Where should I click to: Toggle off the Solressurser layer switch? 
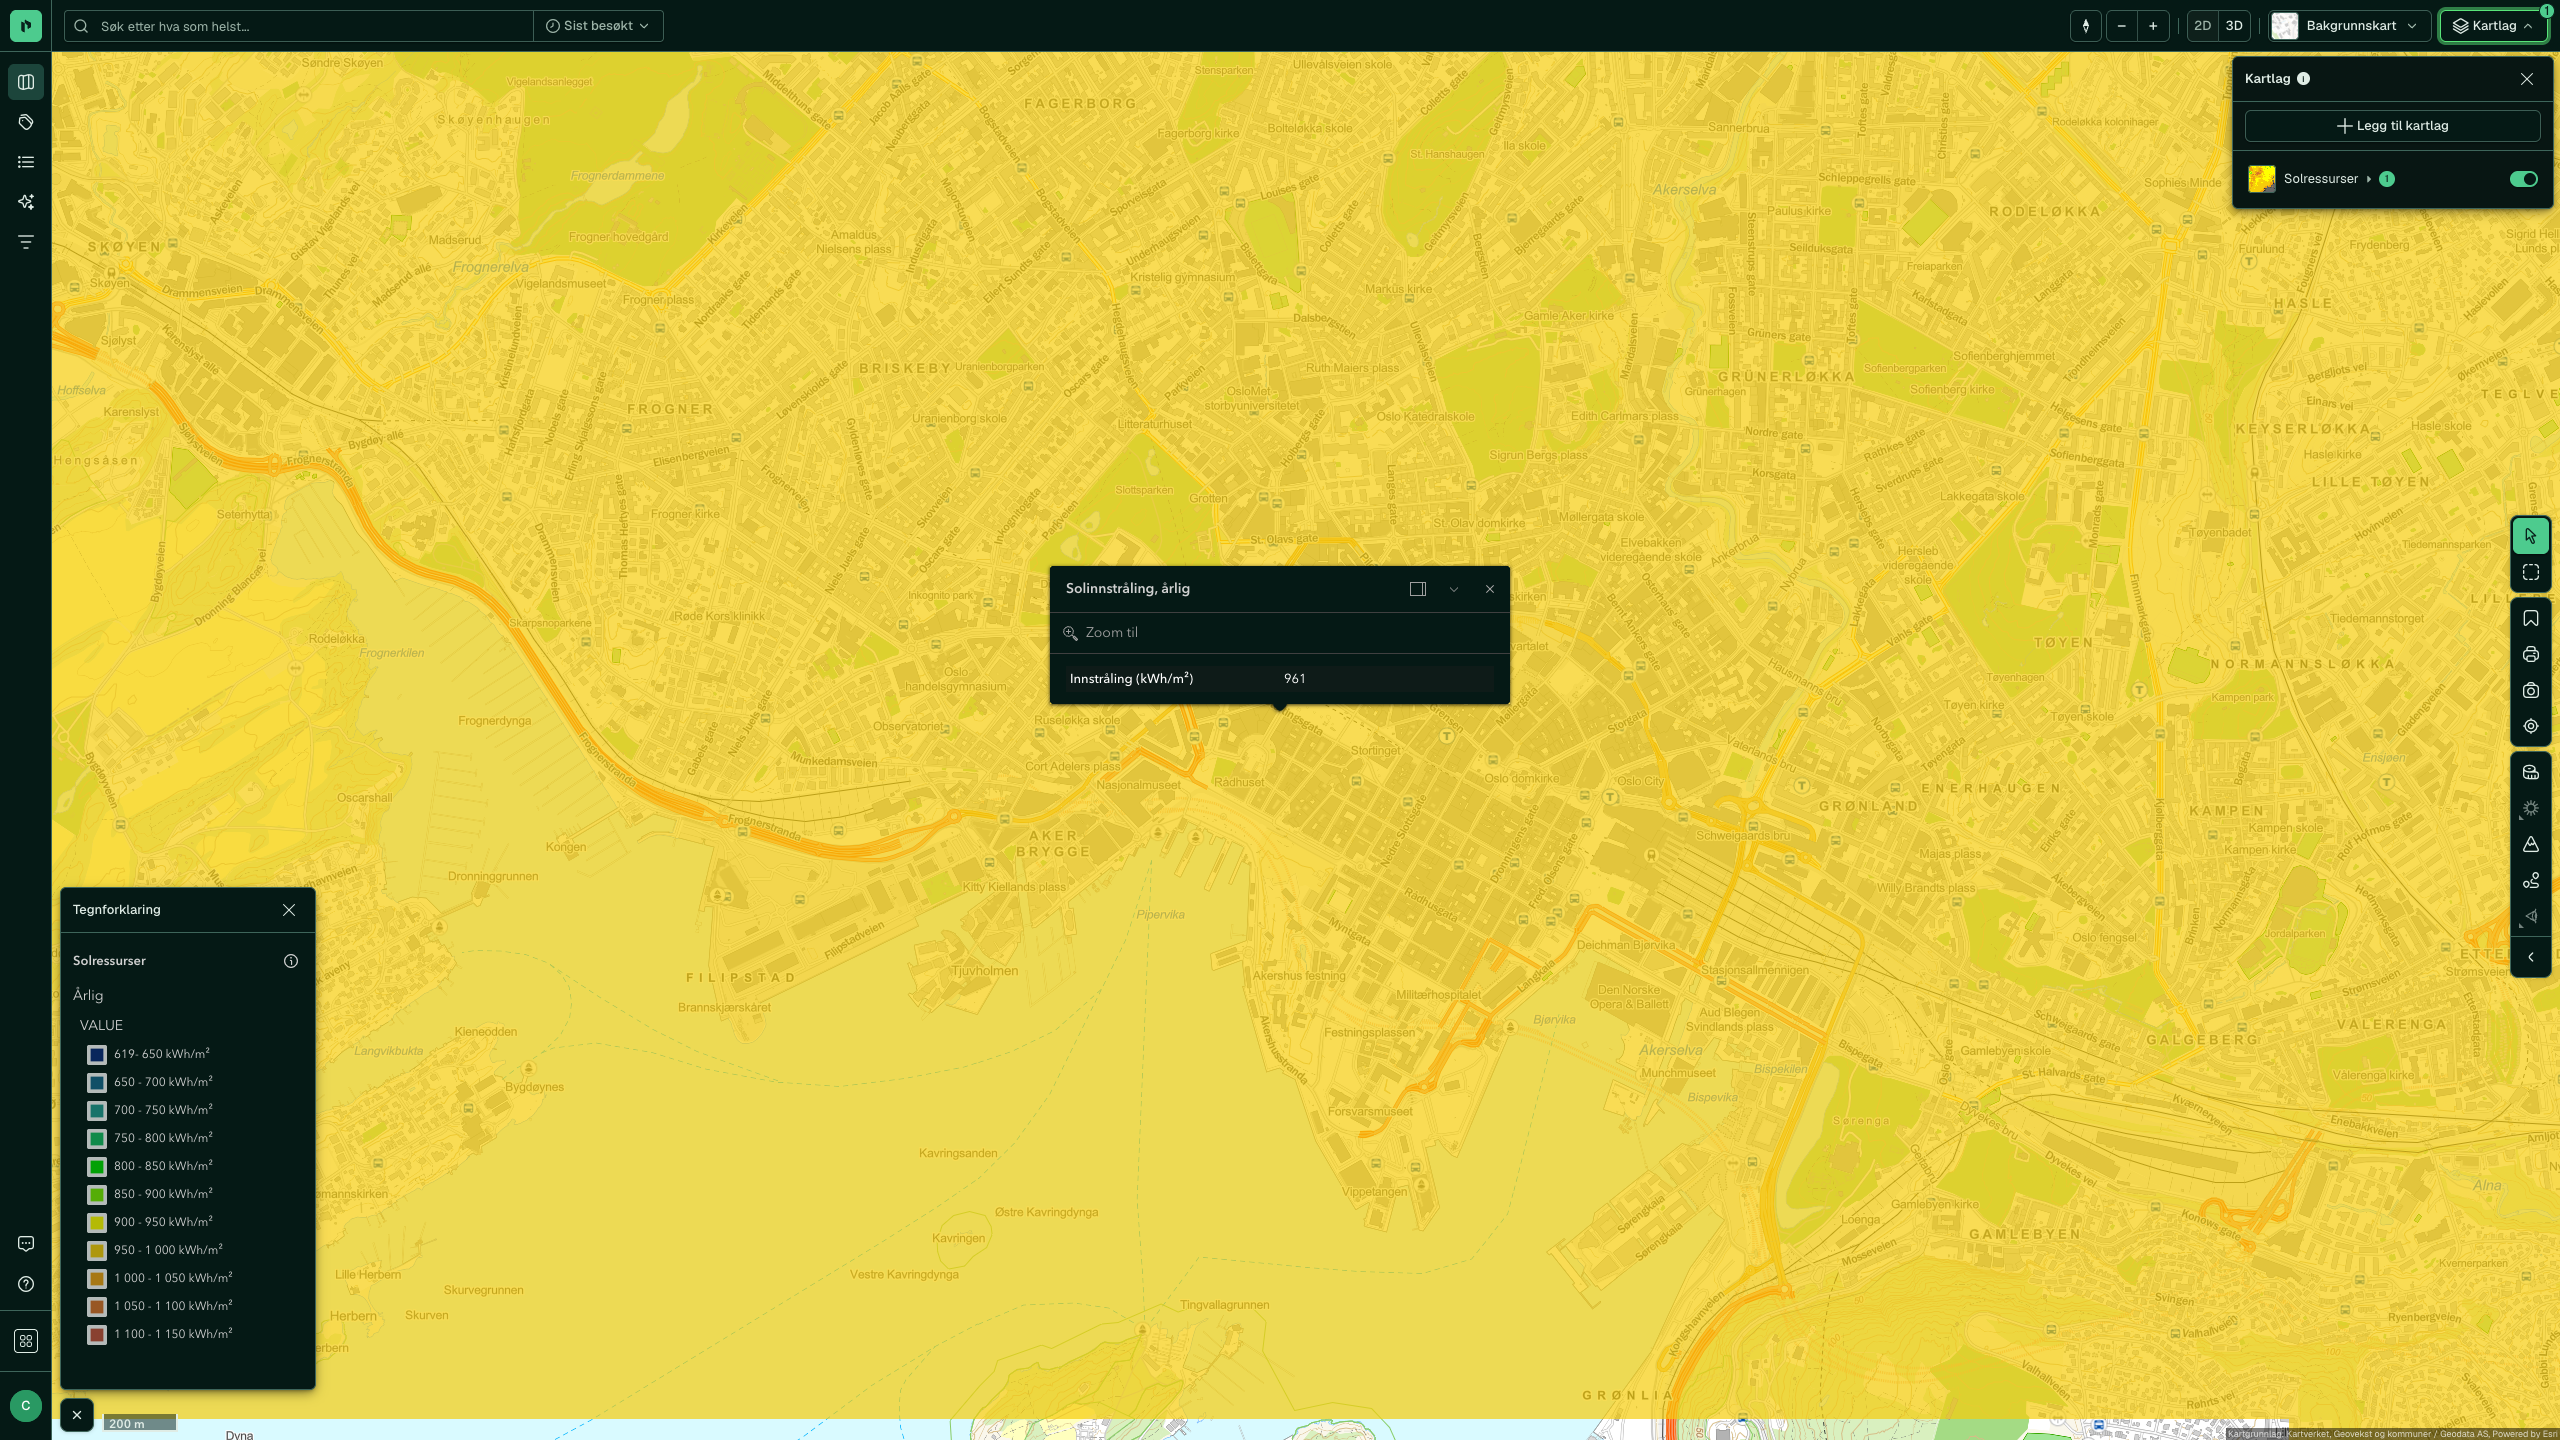click(x=2523, y=179)
